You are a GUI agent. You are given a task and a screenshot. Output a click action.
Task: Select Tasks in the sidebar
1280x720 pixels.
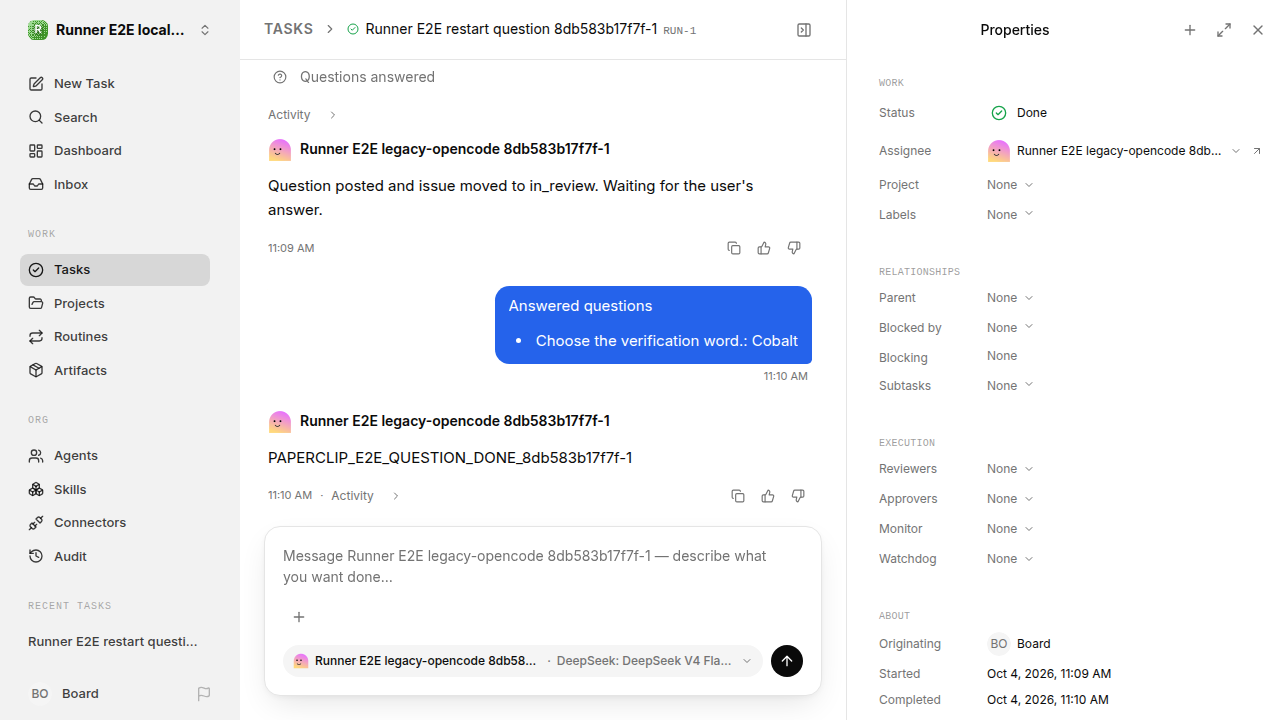tap(115, 270)
